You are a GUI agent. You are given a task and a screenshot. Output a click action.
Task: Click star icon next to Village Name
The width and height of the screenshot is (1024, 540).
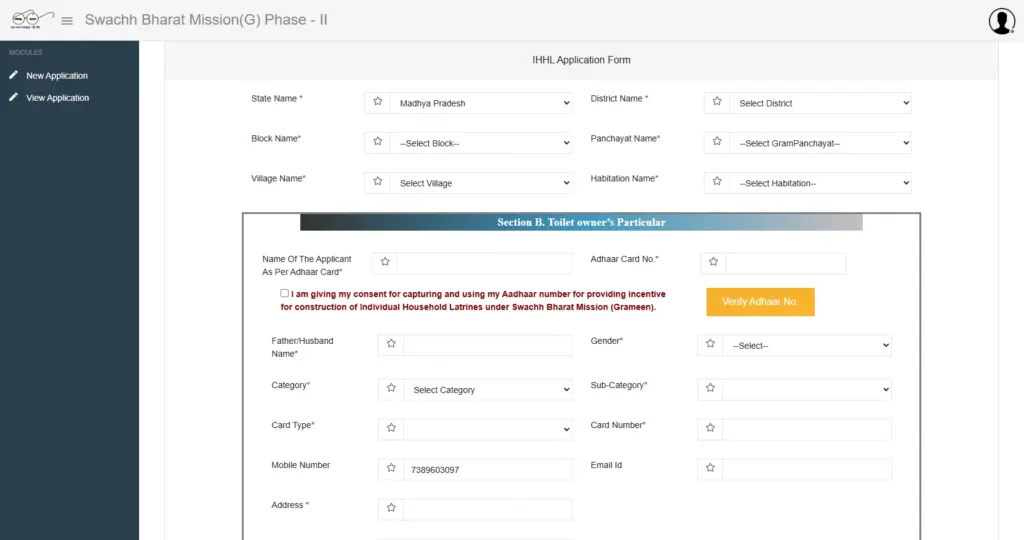(x=377, y=182)
